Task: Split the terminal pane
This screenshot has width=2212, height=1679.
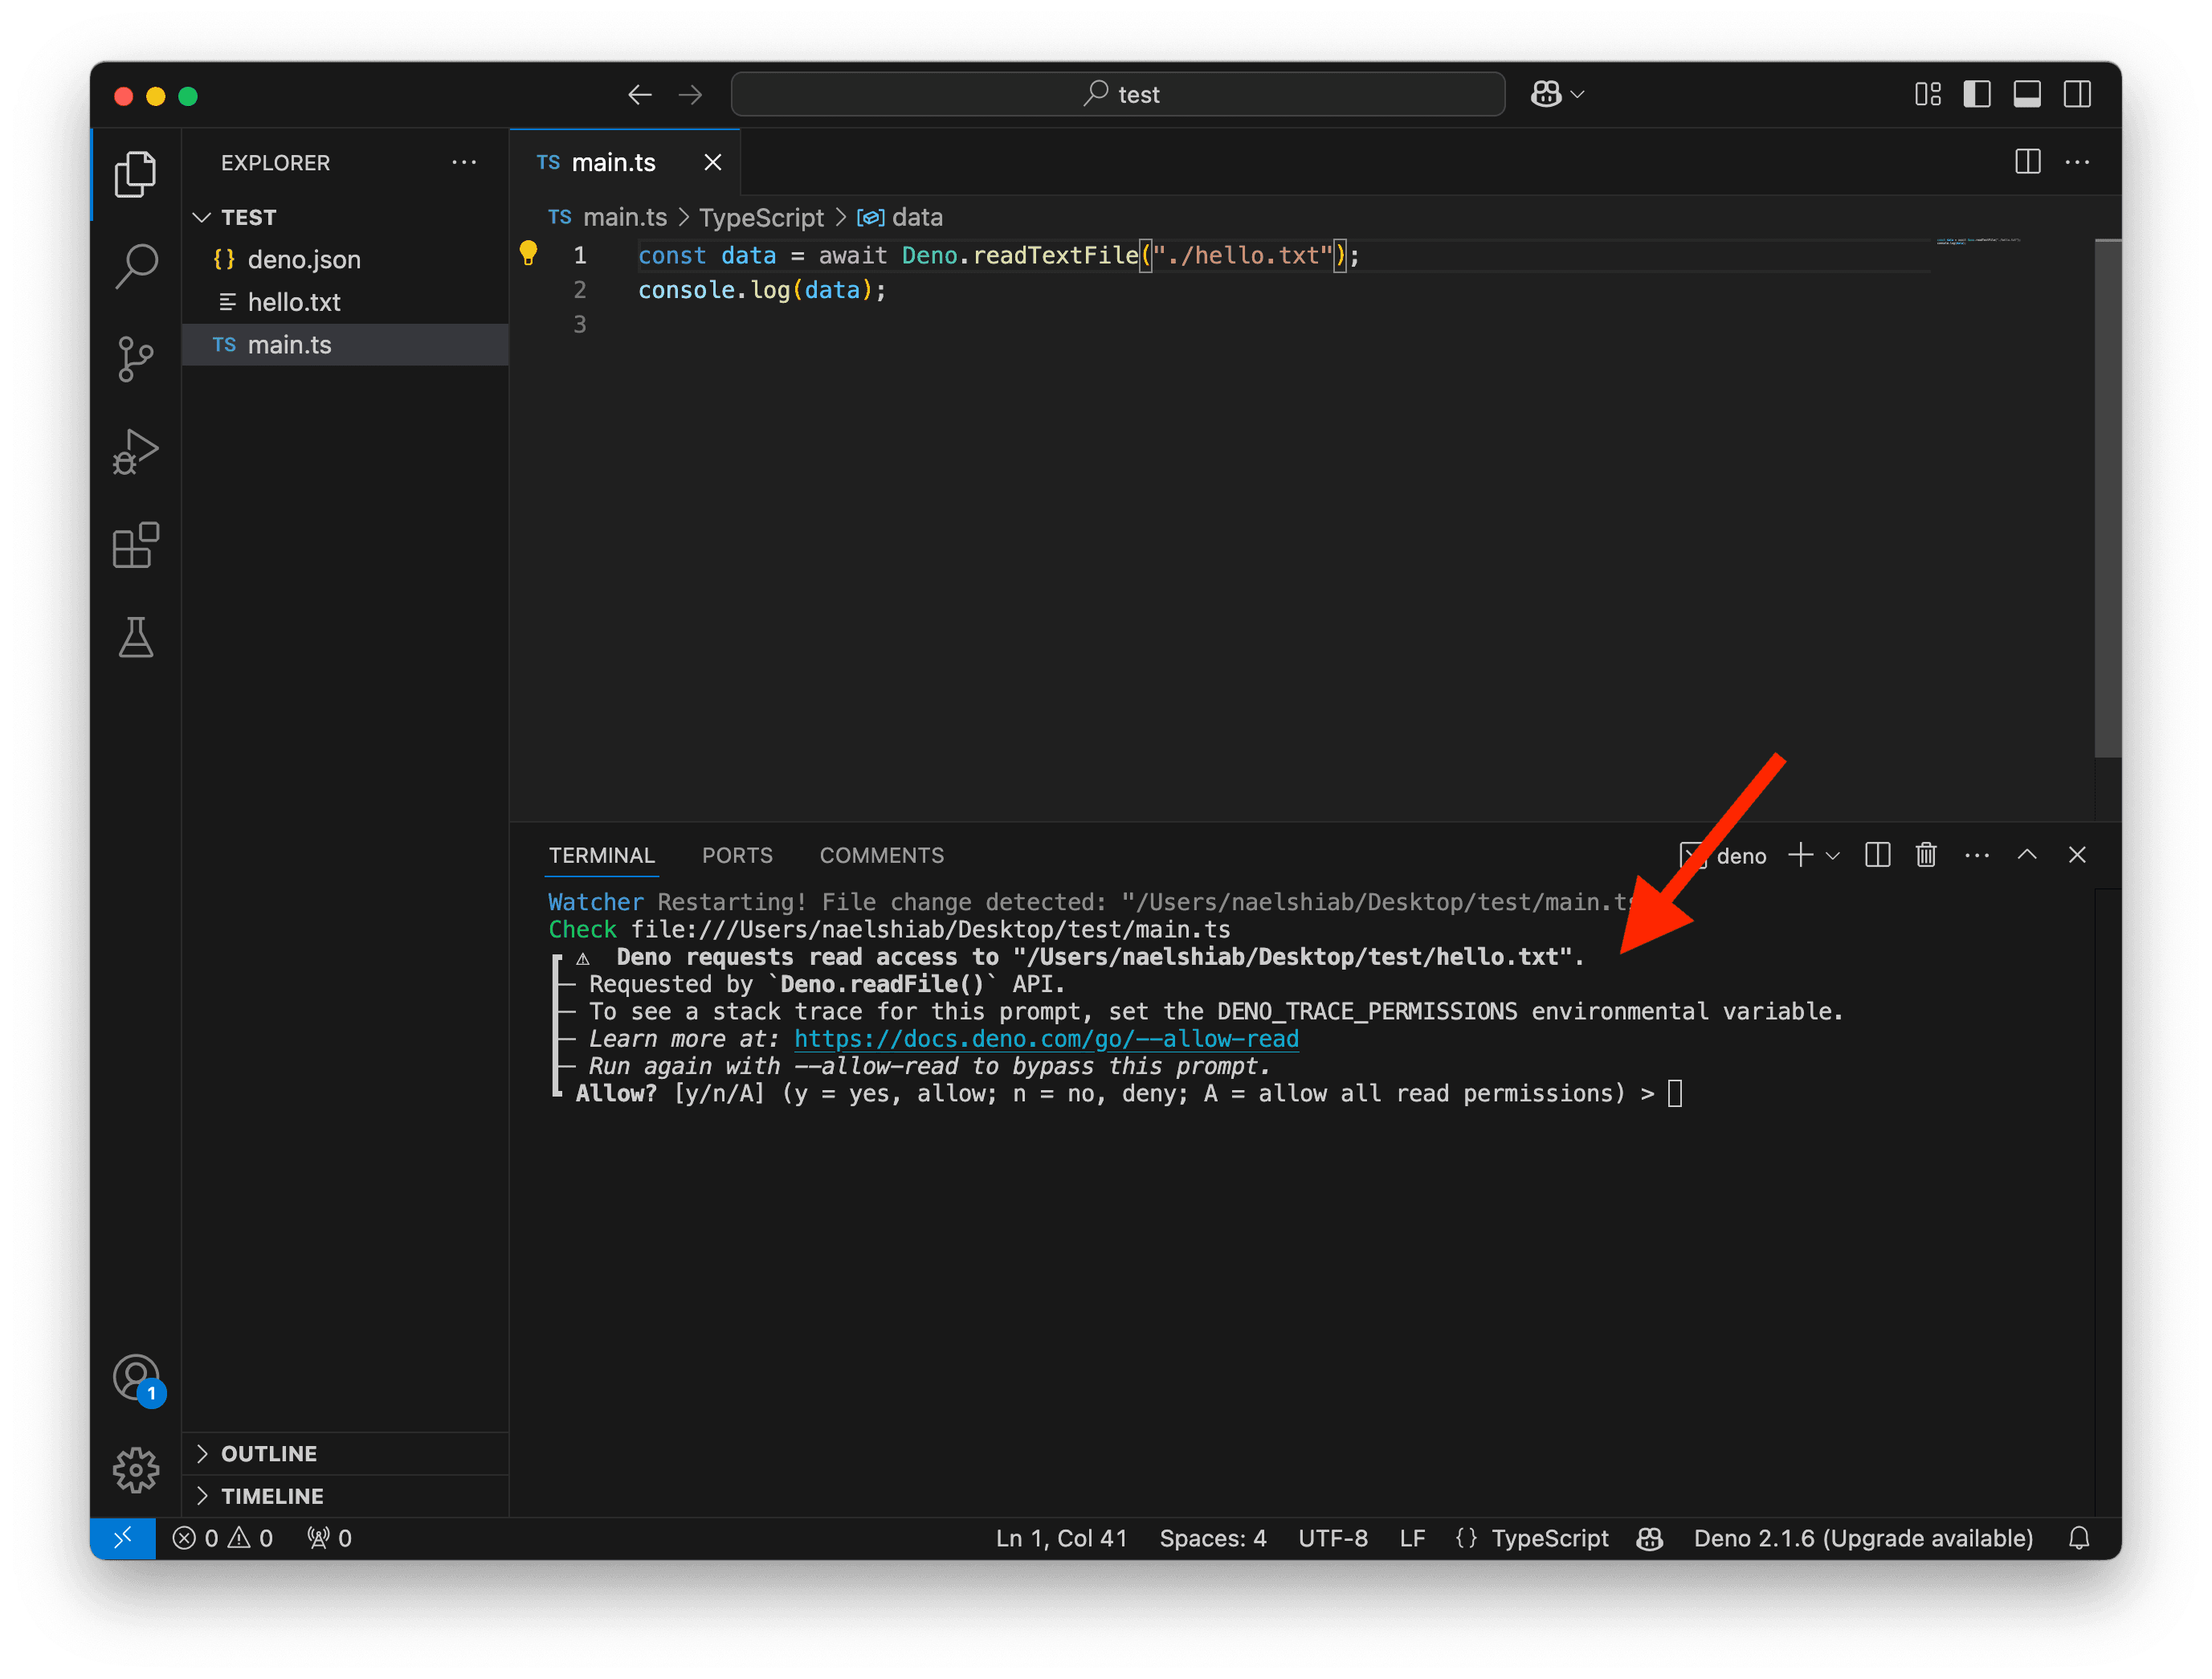Action: pyautogui.click(x=1877, y=855)
